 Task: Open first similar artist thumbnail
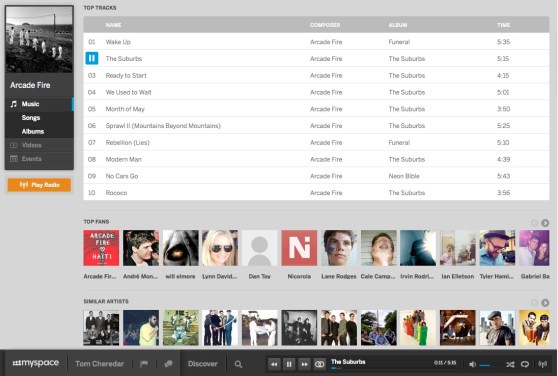101,328
